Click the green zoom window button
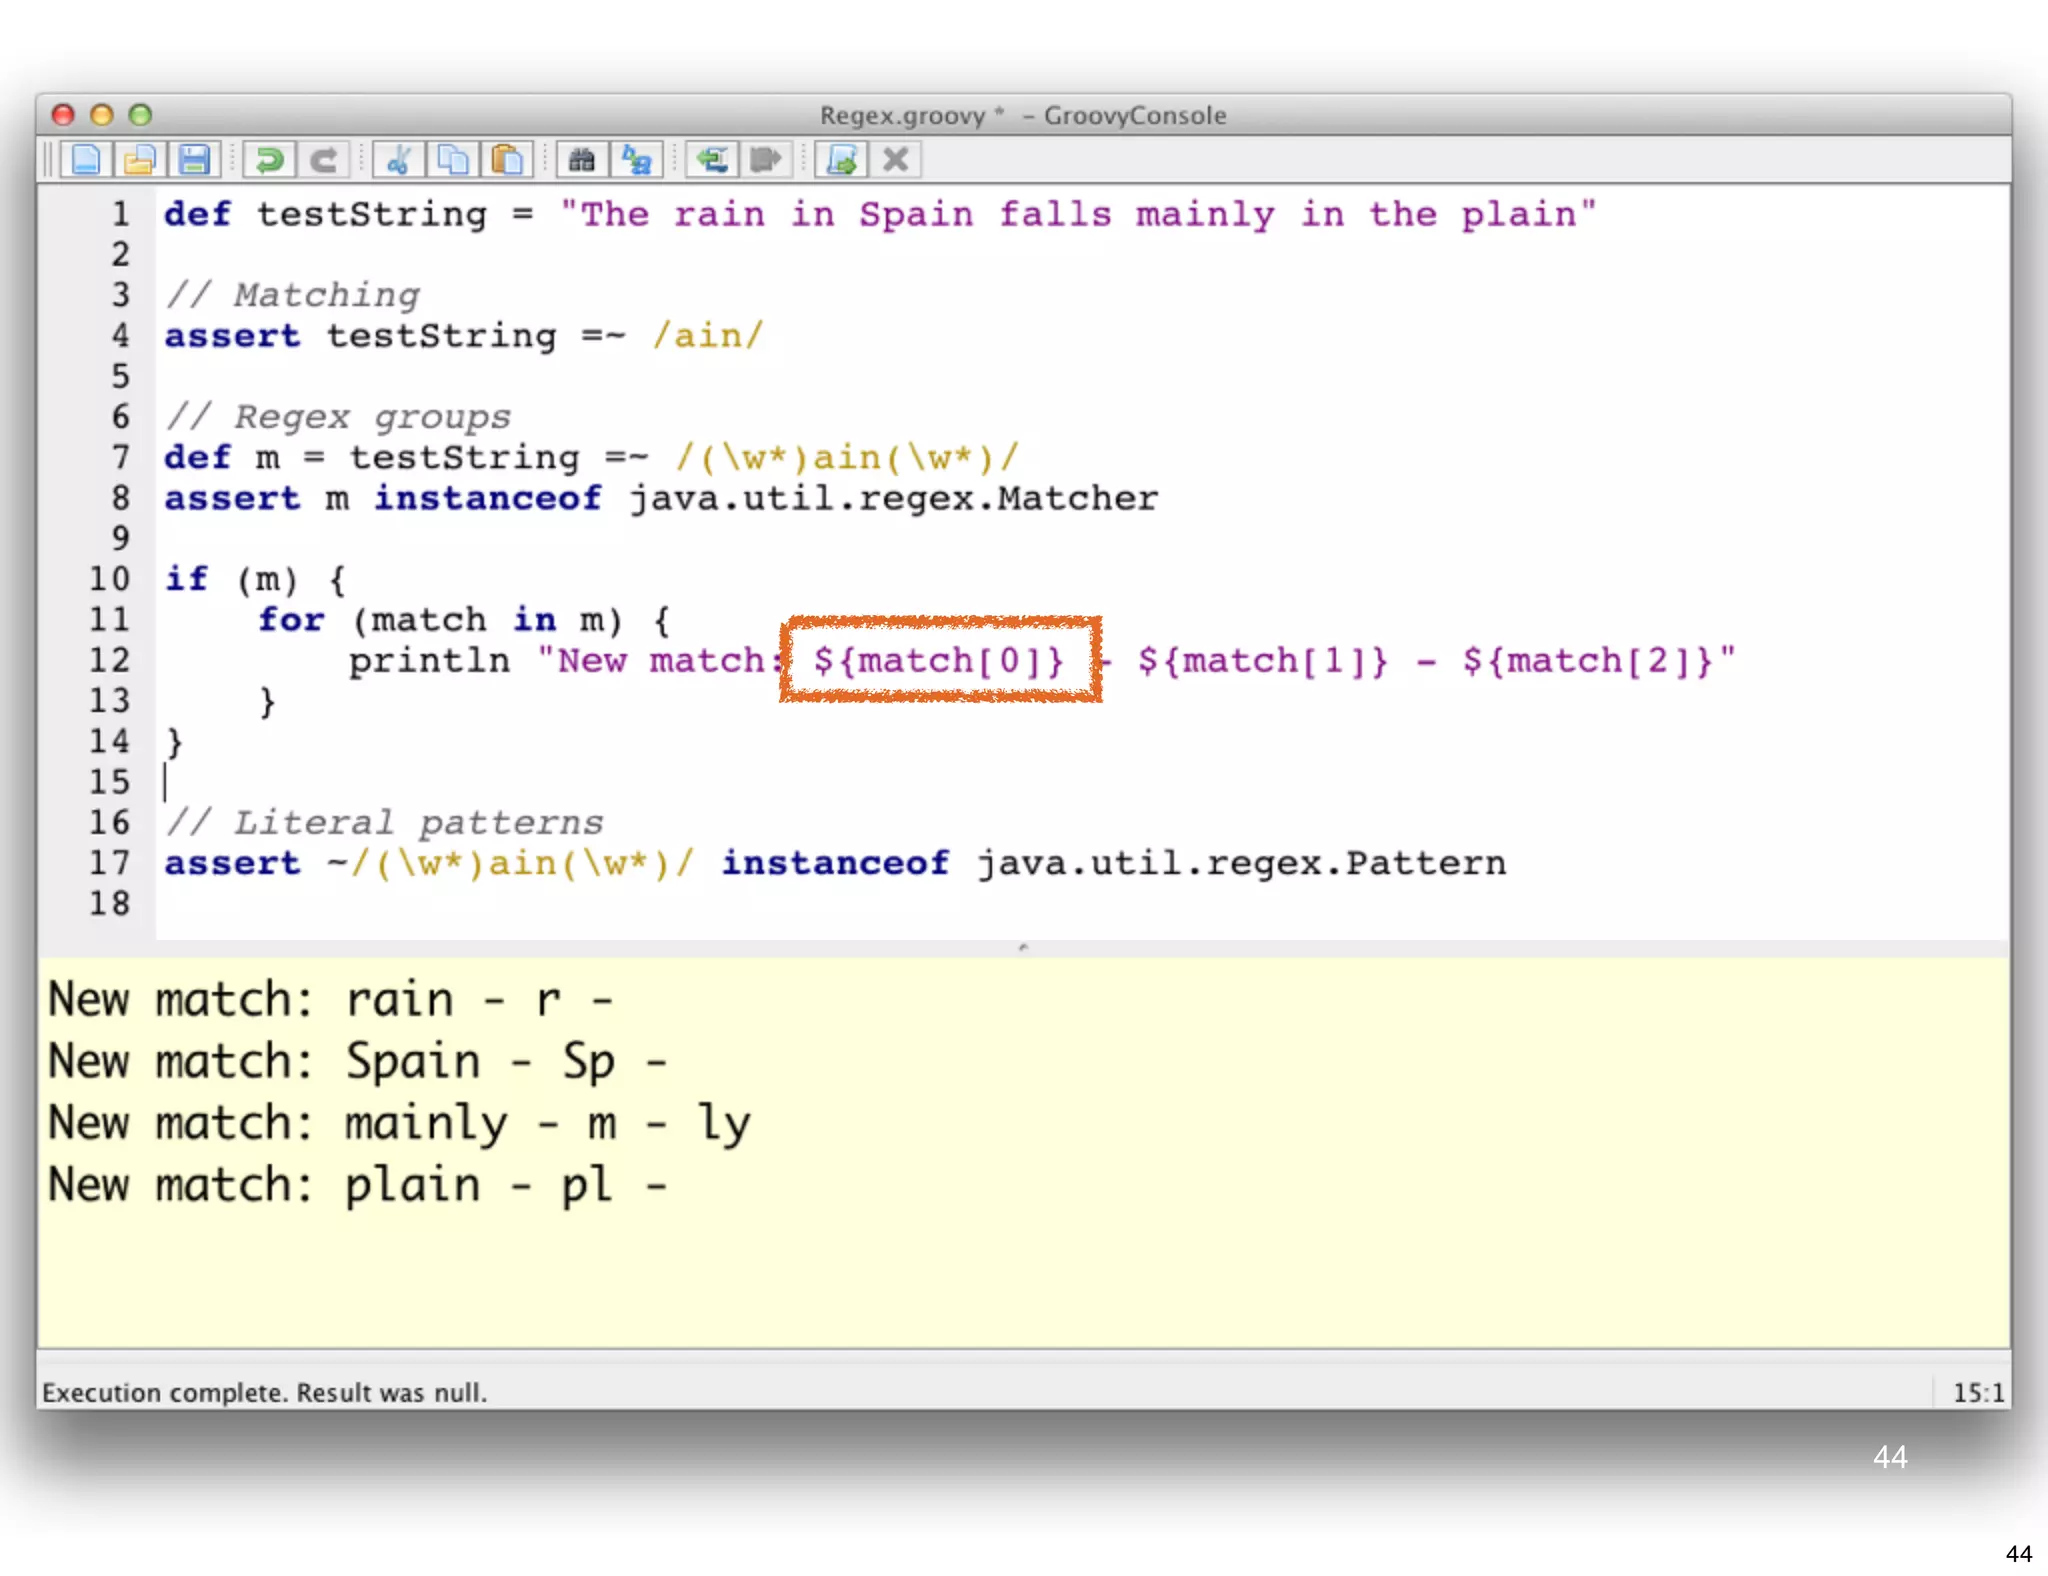This screenshot has height=1576, width=2048. (140, 115)
